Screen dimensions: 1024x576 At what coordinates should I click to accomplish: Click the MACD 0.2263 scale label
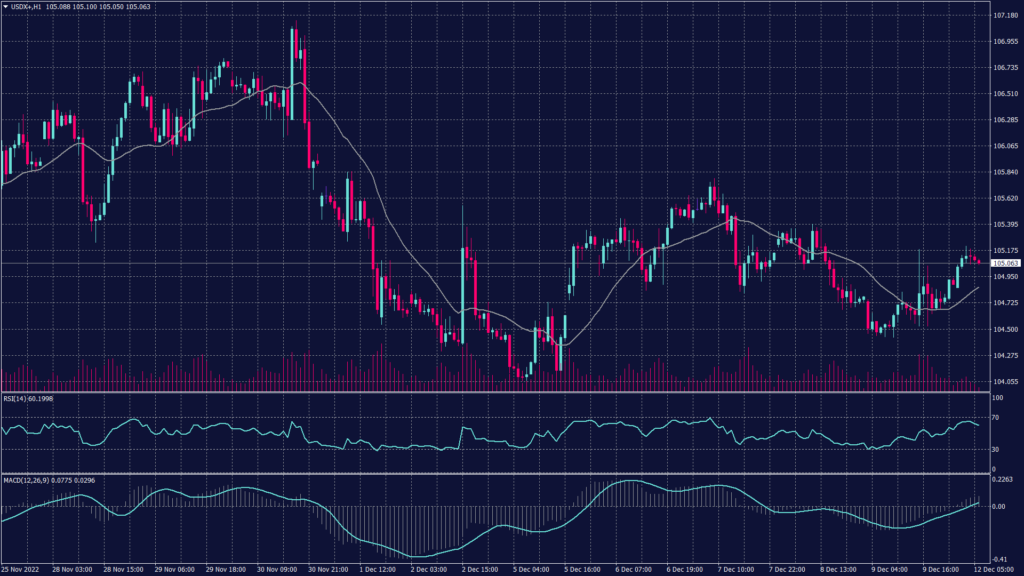click(1003, 480)
